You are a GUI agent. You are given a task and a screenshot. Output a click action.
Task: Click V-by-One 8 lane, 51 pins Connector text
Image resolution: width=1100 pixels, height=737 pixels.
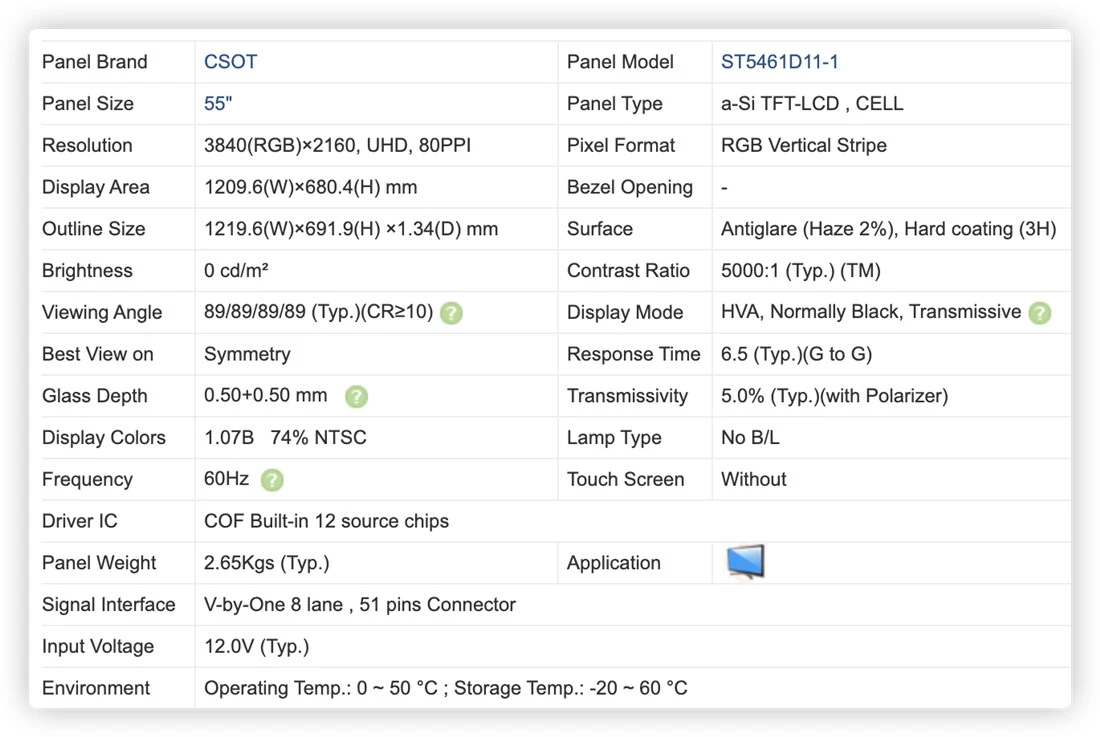[360, 604]
